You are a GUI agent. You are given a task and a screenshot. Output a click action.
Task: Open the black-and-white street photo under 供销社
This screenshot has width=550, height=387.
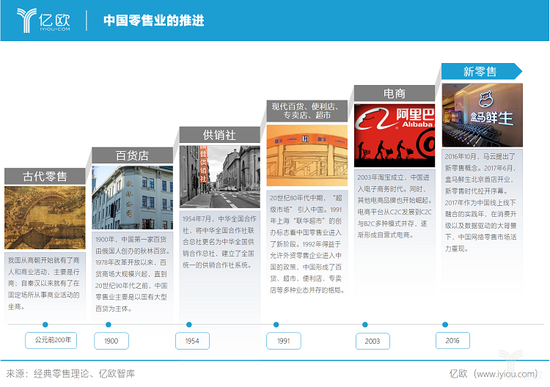click(220, 176)
